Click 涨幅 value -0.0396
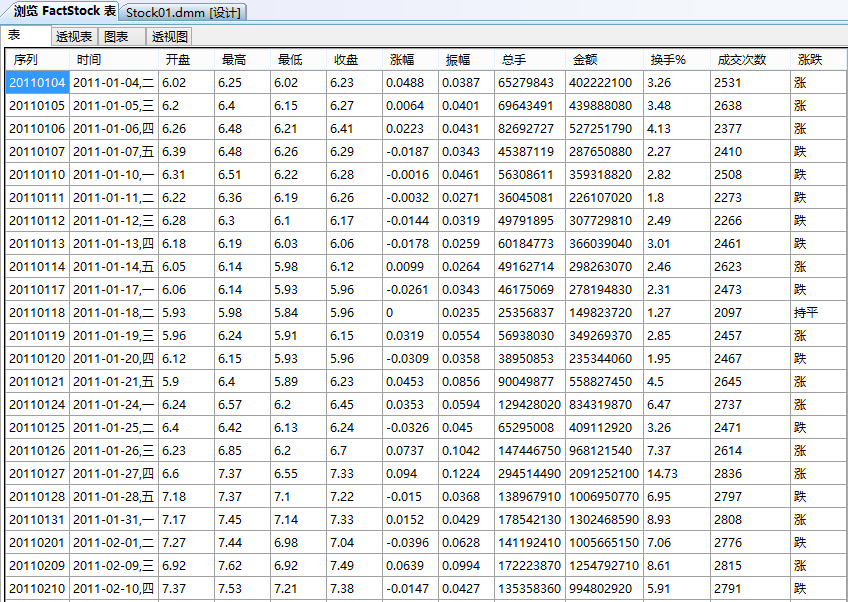Viewport: 848px width, 602px height. (410, 543)
